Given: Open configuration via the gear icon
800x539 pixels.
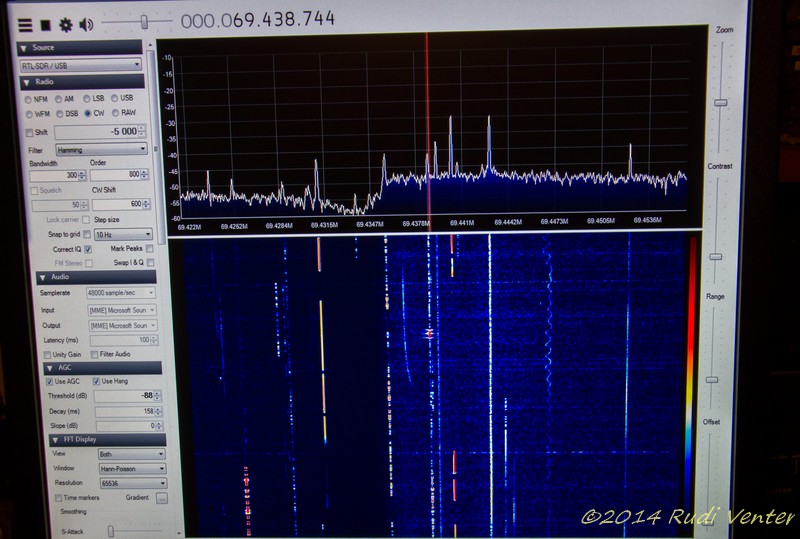Looking at the screenshot, I should pyautogui.click(x=65, y=24).
